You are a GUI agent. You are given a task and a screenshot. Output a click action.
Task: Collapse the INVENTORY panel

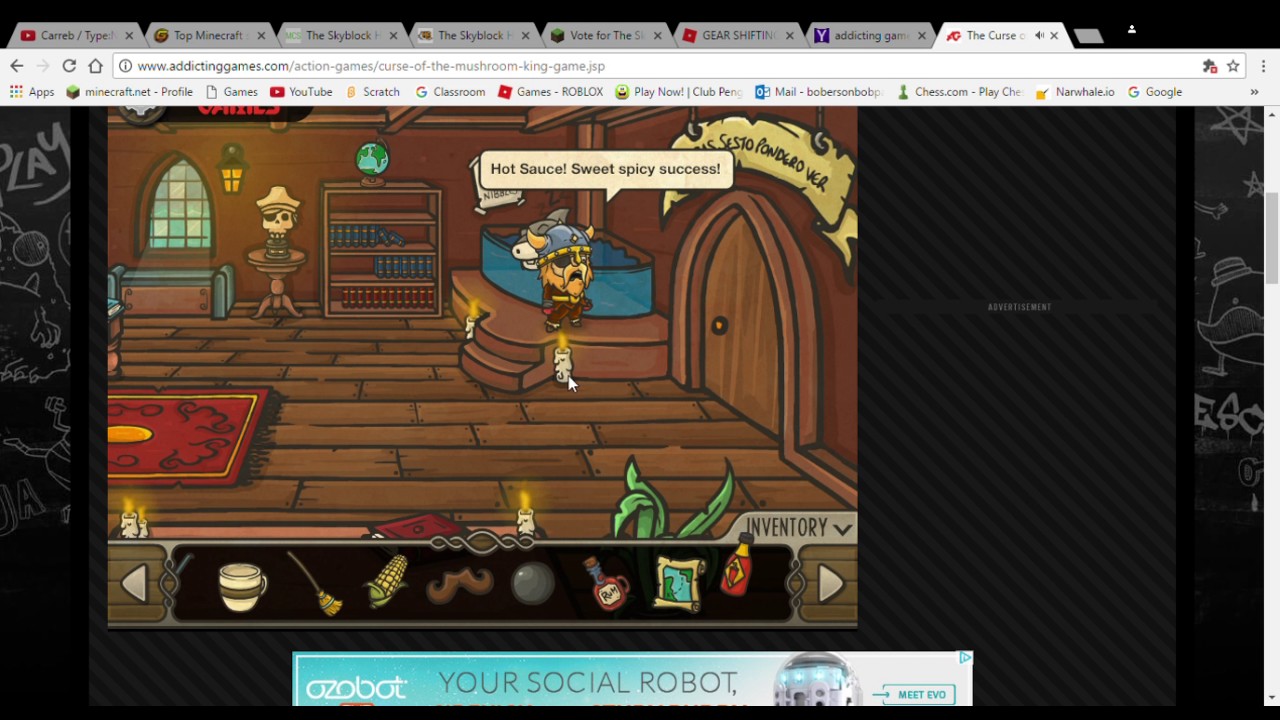[x=800, y=527]
